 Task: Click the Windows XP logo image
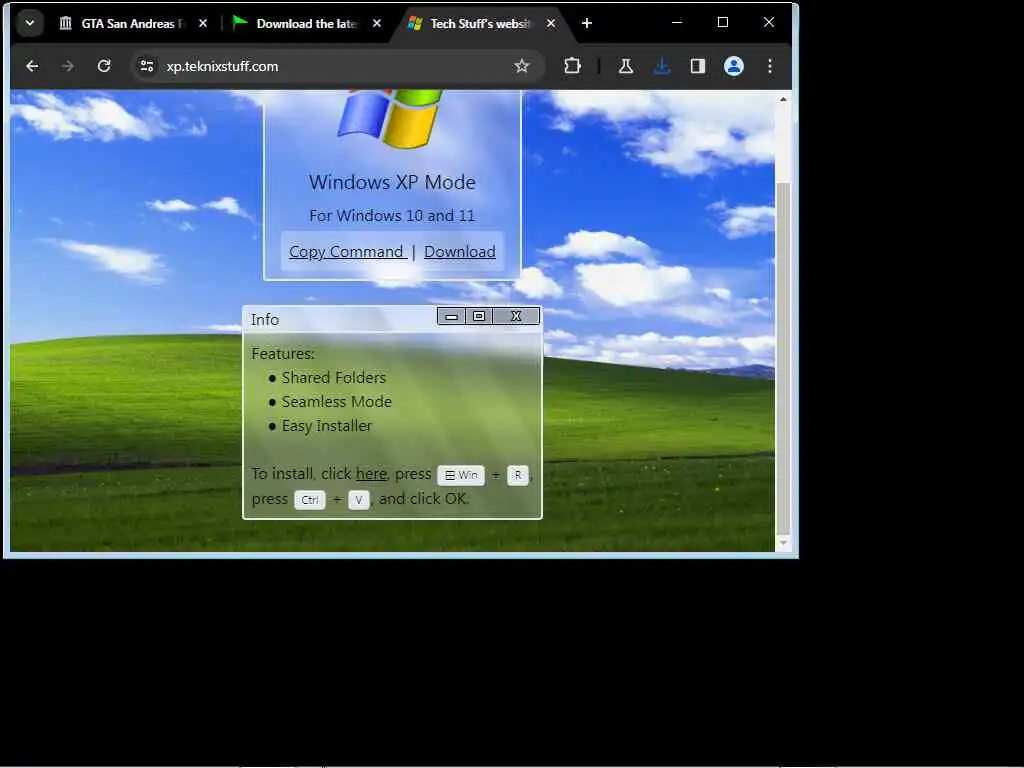391,118
